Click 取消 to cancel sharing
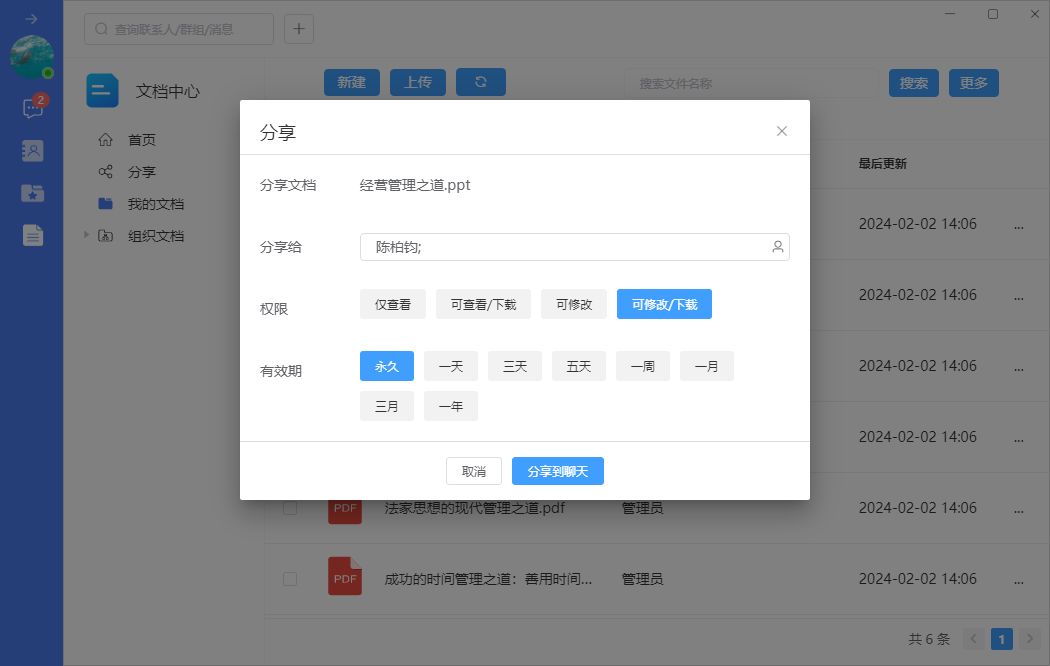 474,471
